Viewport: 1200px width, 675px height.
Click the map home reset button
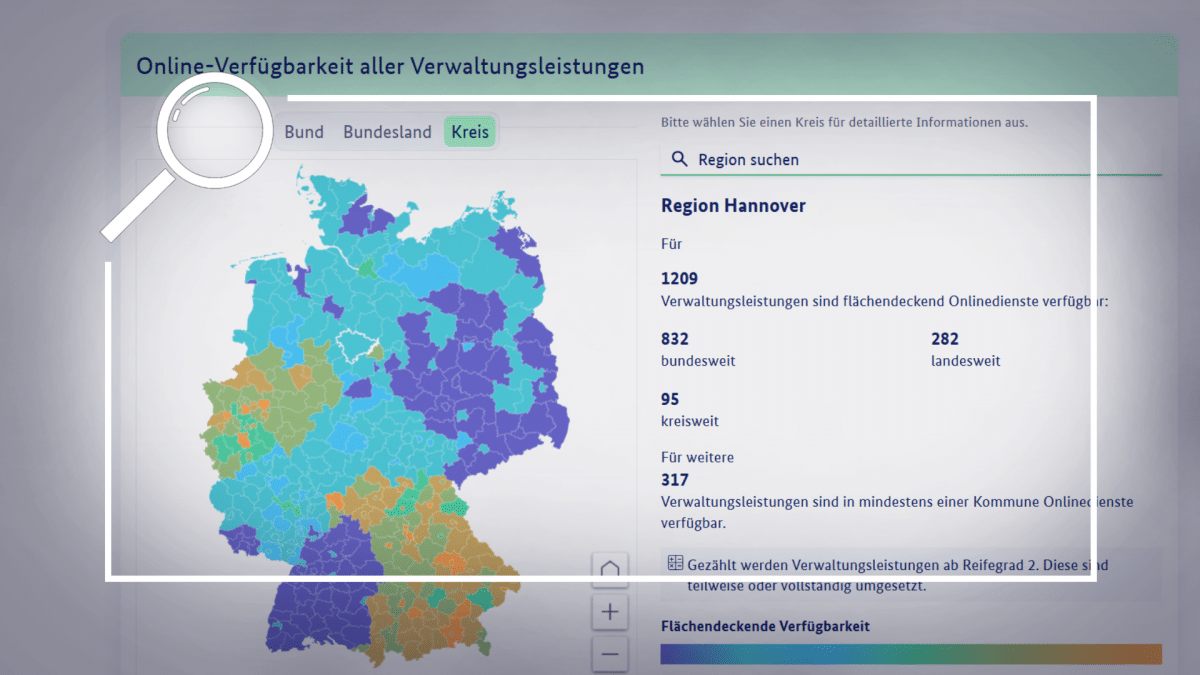610,571
